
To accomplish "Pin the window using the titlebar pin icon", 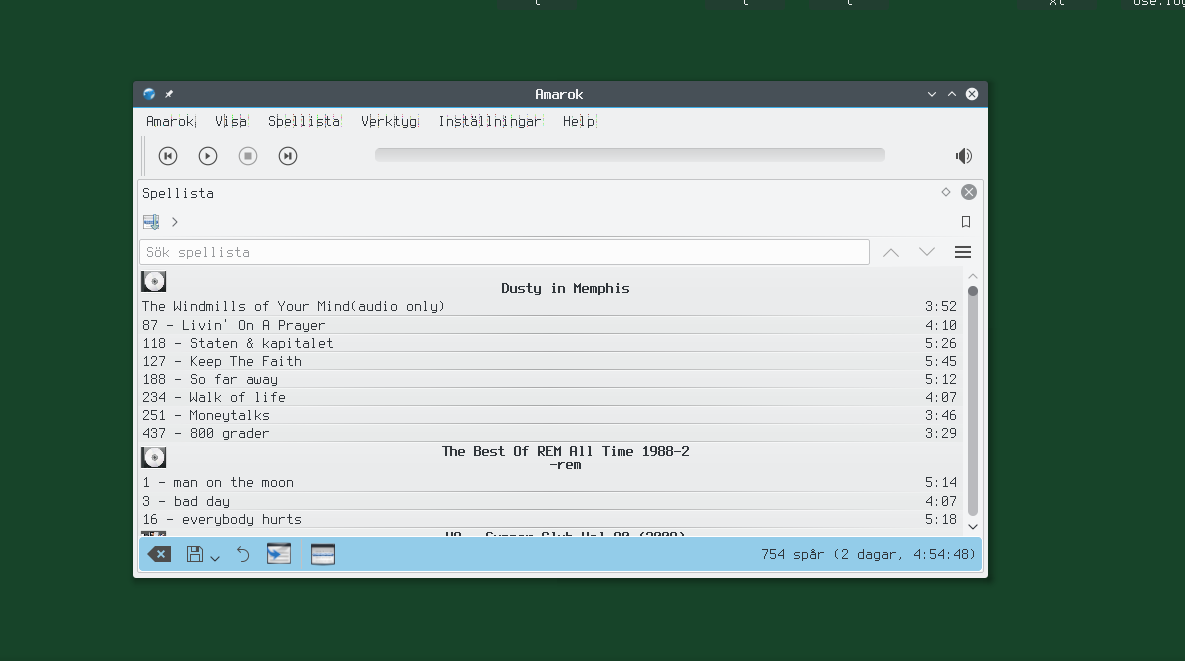I will coord(169,94).
